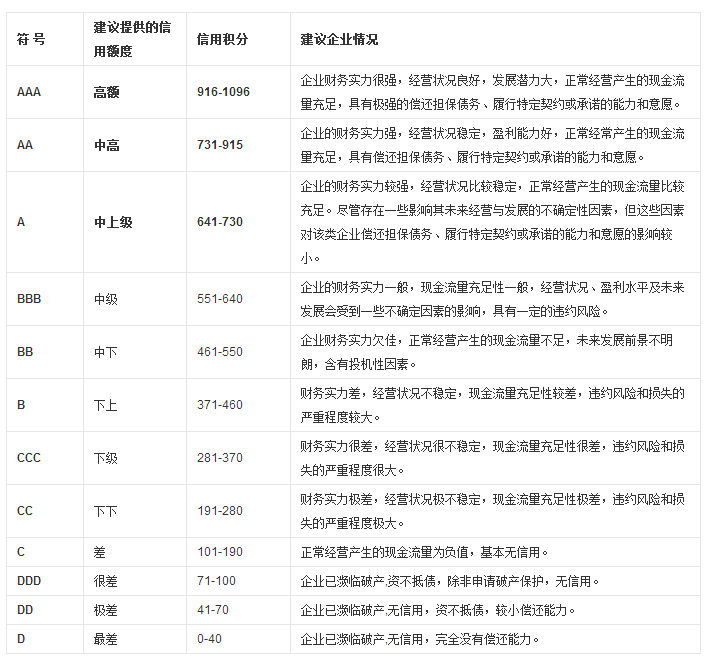
Task: Click the 41-70 credit score cell
Action: tap(214, 609)
